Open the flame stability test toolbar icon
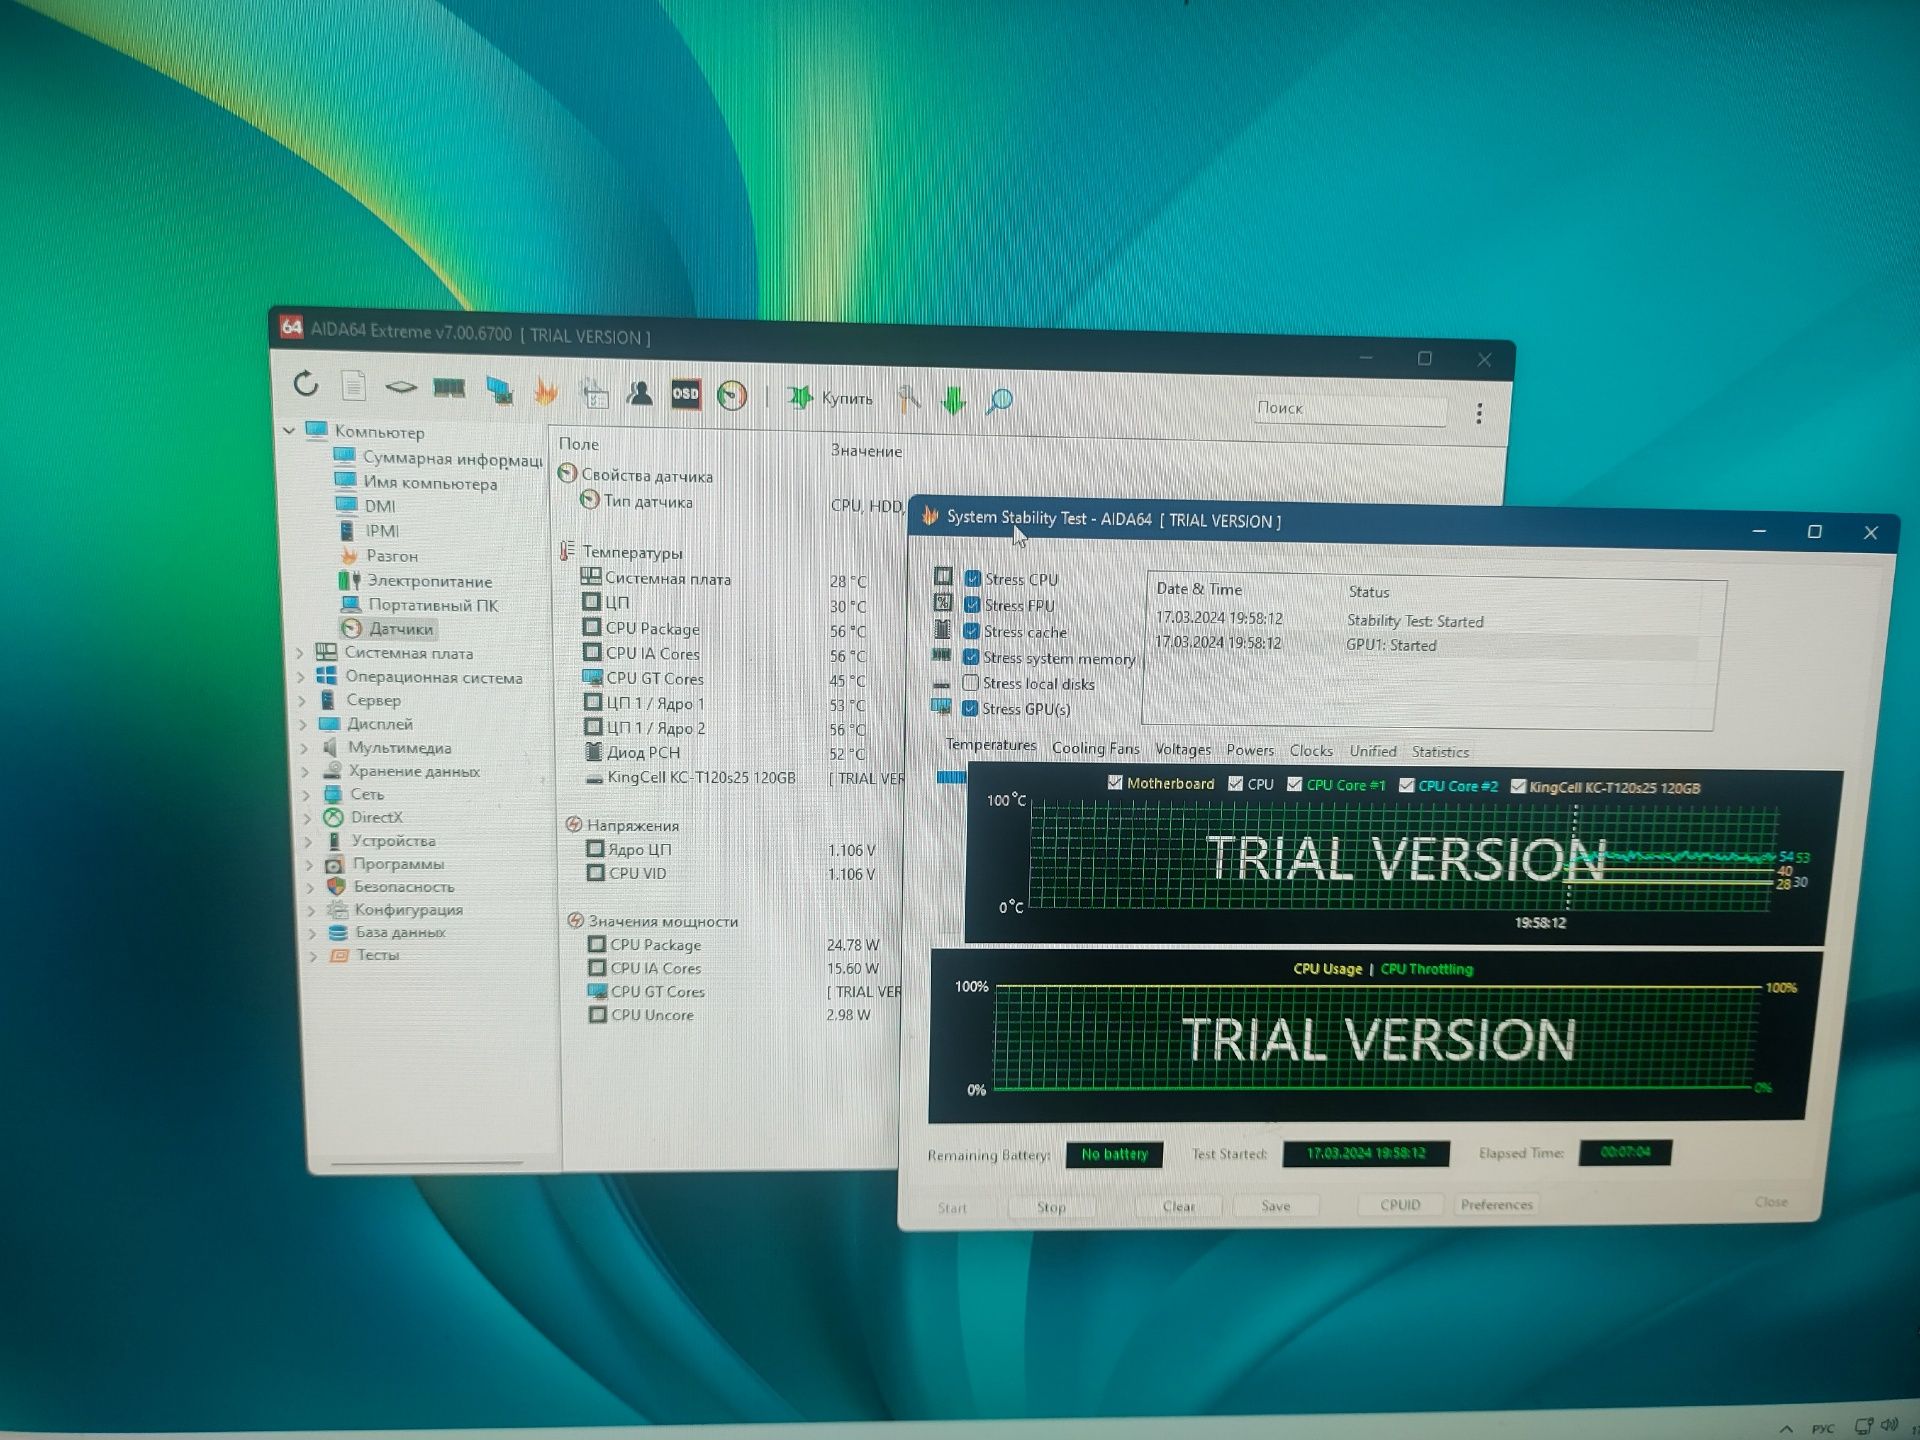This screenshot has height=1440, width=1920. [x=546, y=391]
